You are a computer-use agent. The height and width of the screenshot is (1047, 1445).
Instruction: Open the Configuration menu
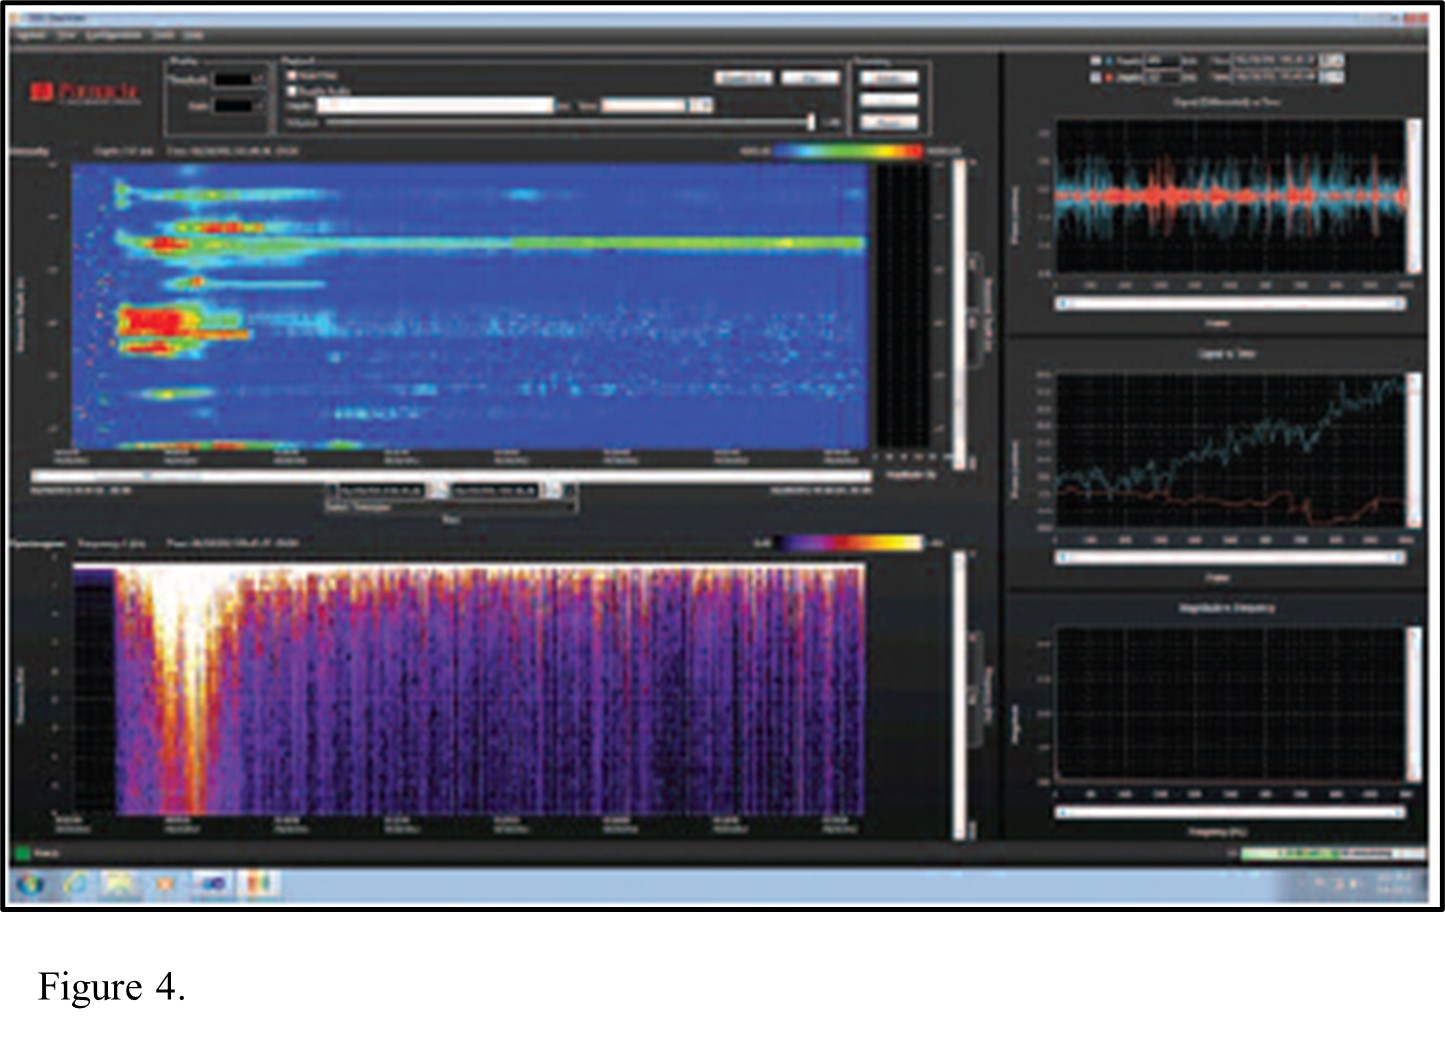click(114, 35)
